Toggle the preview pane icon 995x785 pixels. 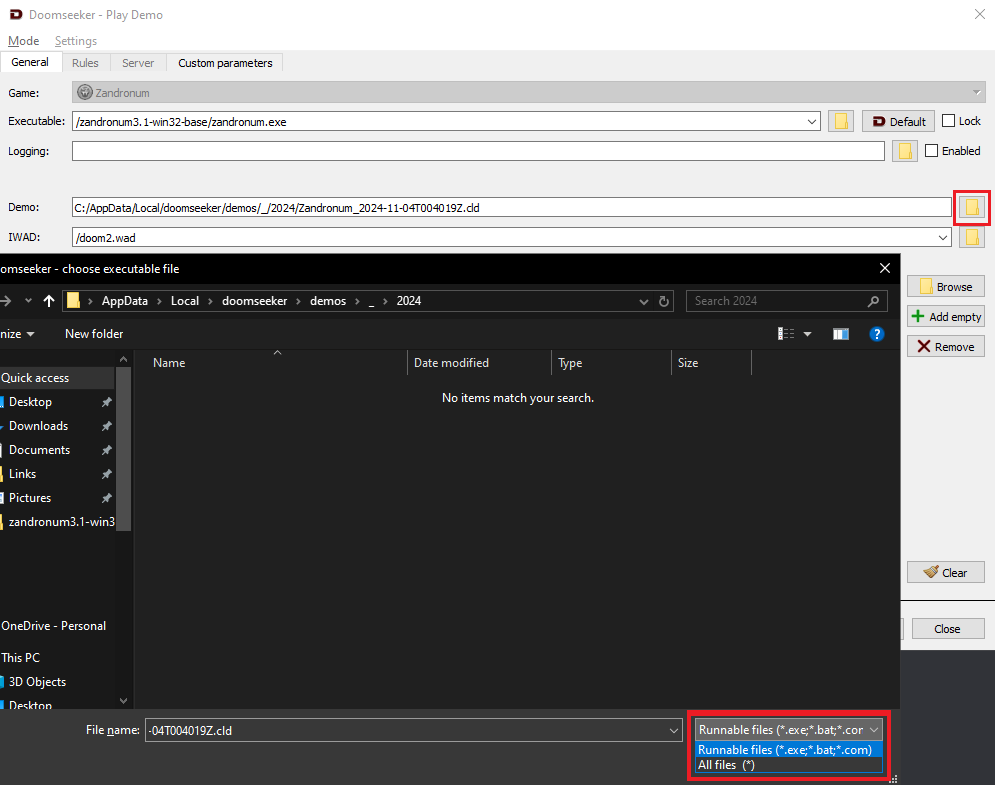point(841,334)
